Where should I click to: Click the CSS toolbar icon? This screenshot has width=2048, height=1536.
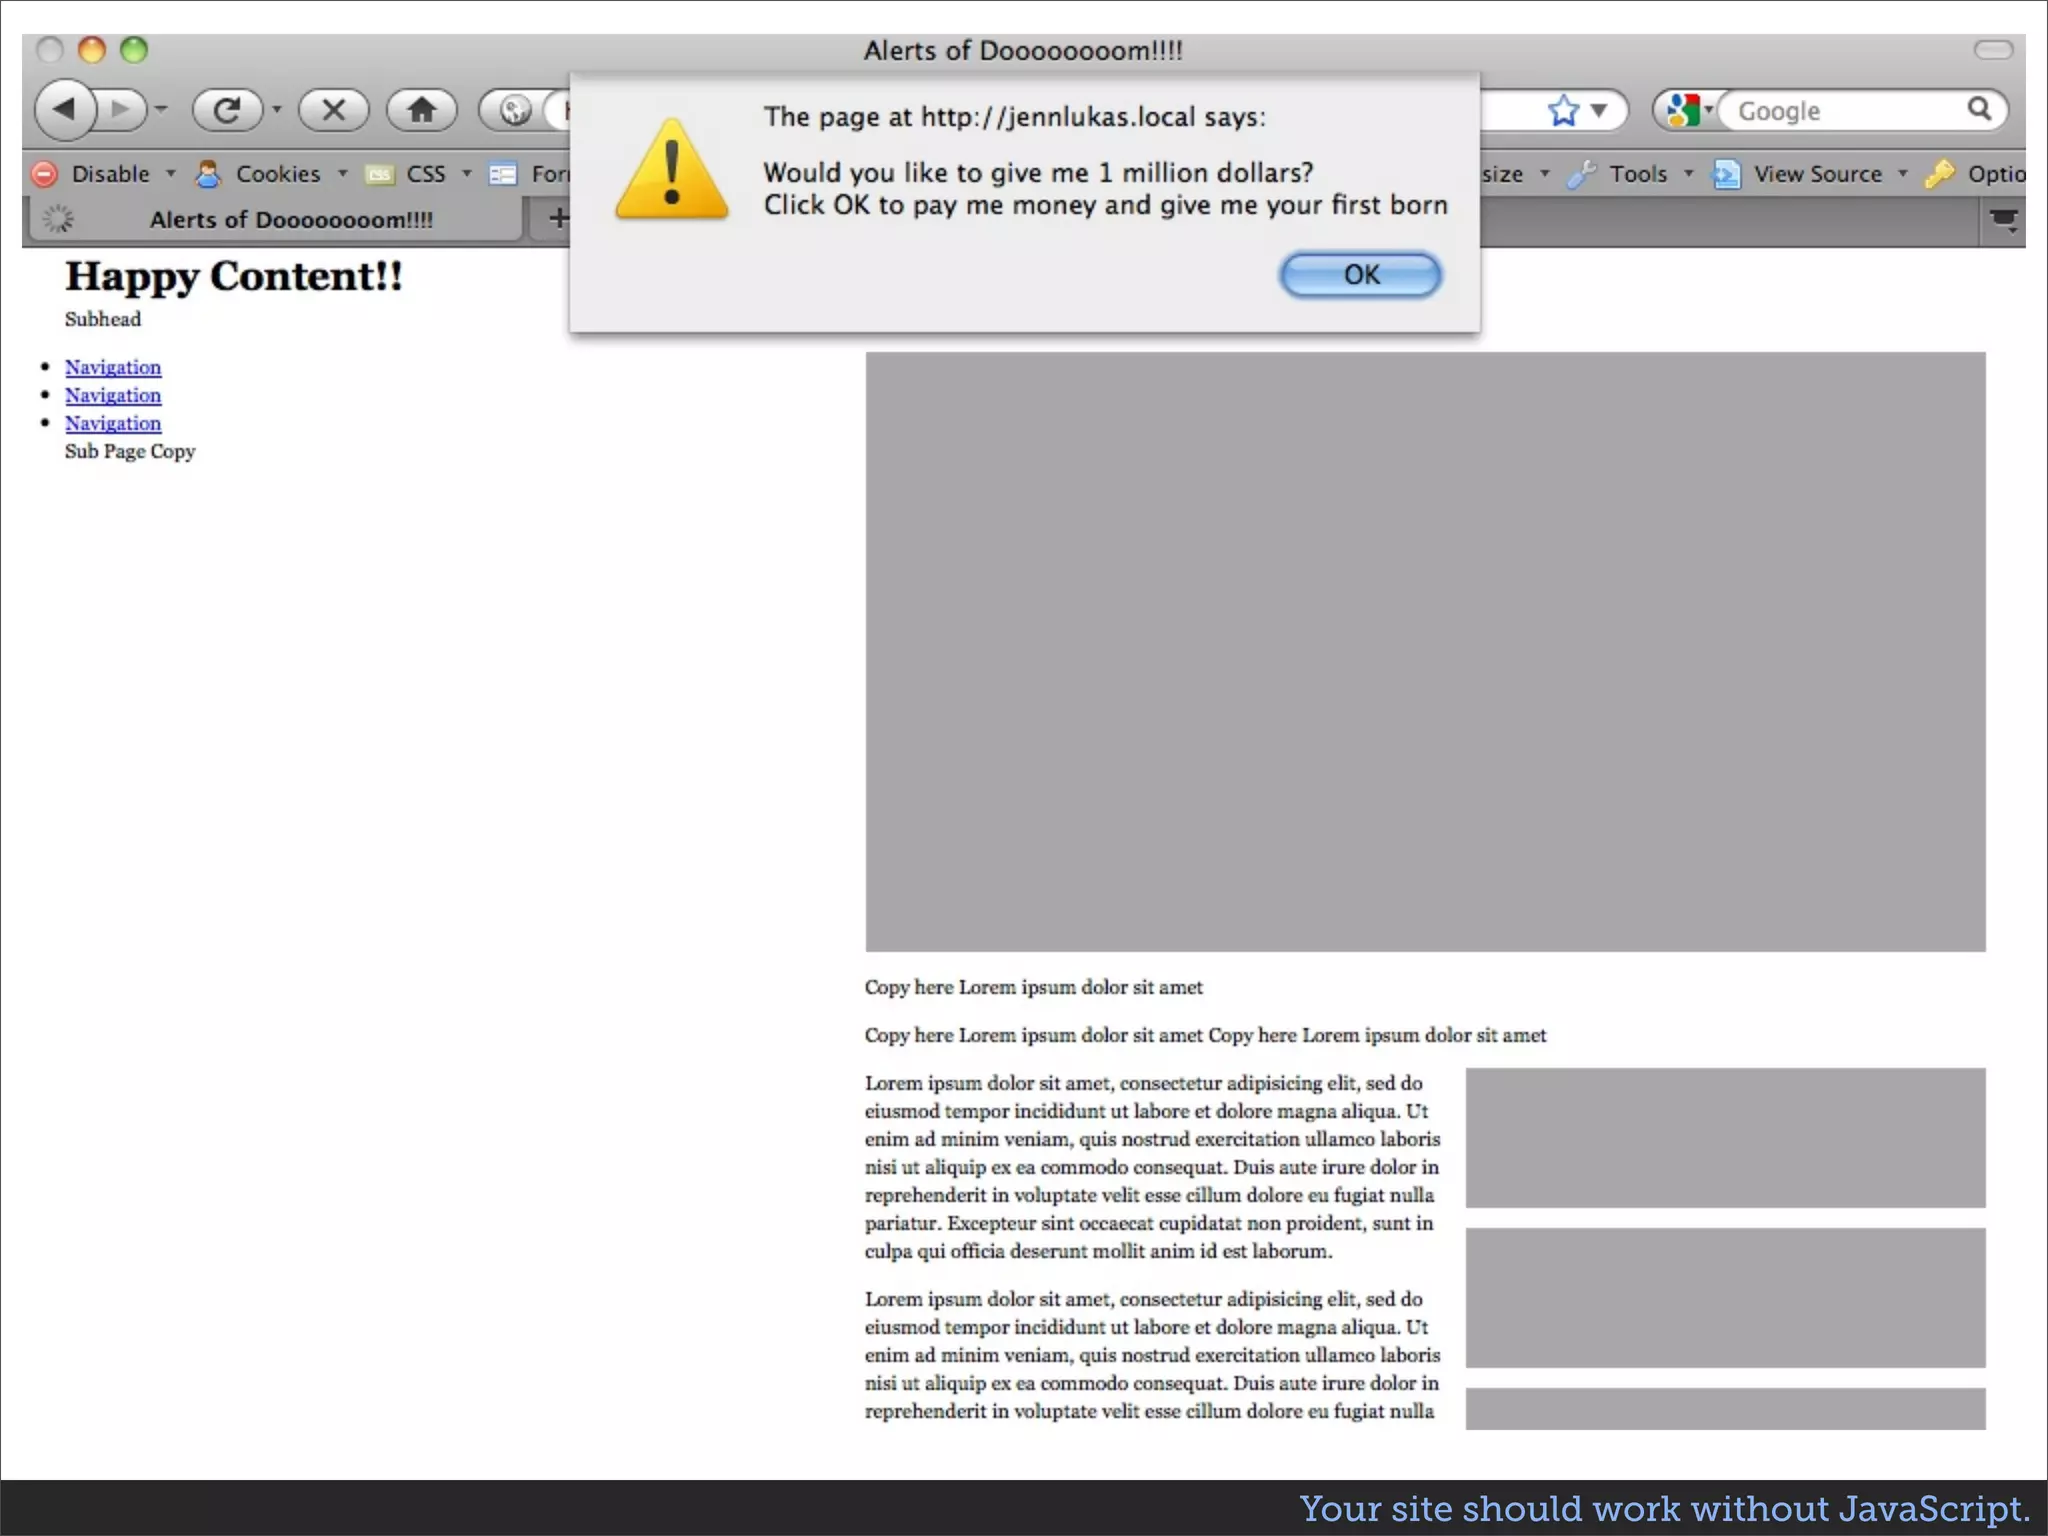[380, 175]
